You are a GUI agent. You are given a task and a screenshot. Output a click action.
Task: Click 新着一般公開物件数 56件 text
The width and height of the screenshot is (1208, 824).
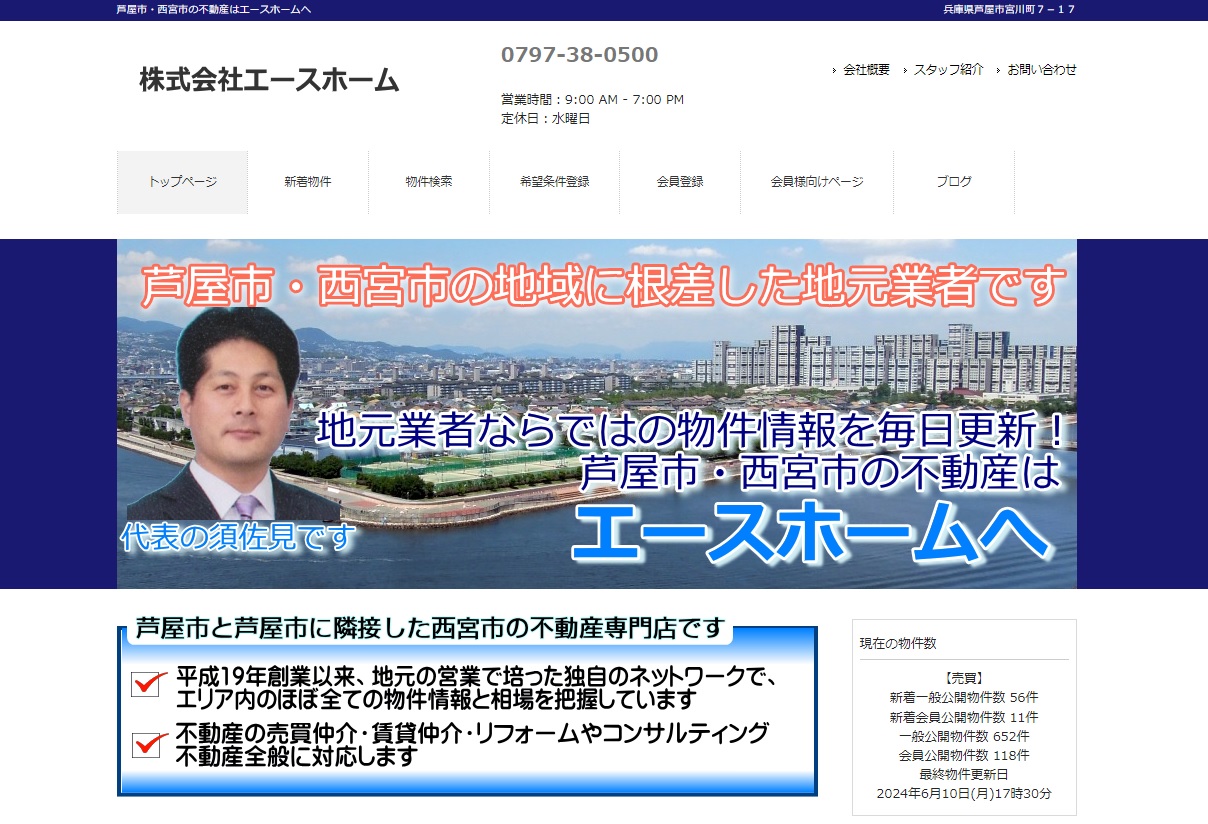click(964, 698)
